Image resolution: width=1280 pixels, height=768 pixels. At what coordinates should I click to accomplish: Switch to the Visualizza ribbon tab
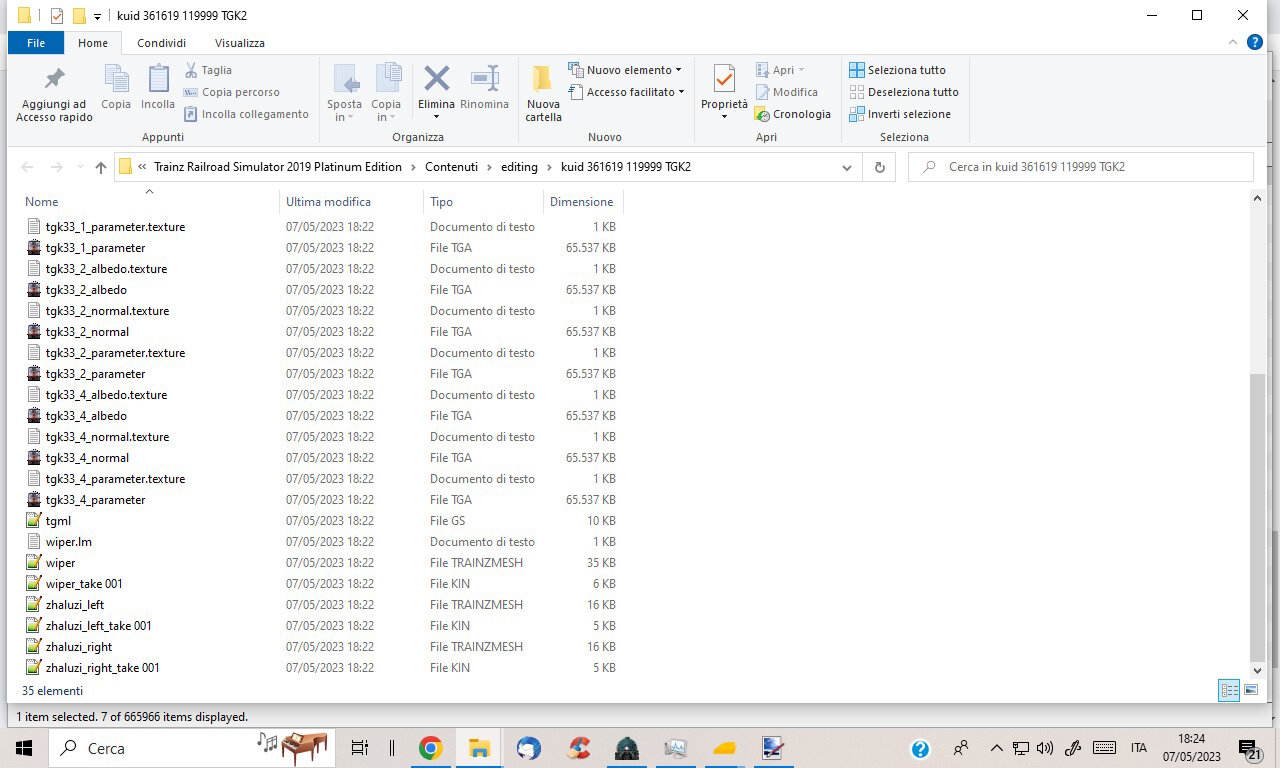tap(240, 43)
